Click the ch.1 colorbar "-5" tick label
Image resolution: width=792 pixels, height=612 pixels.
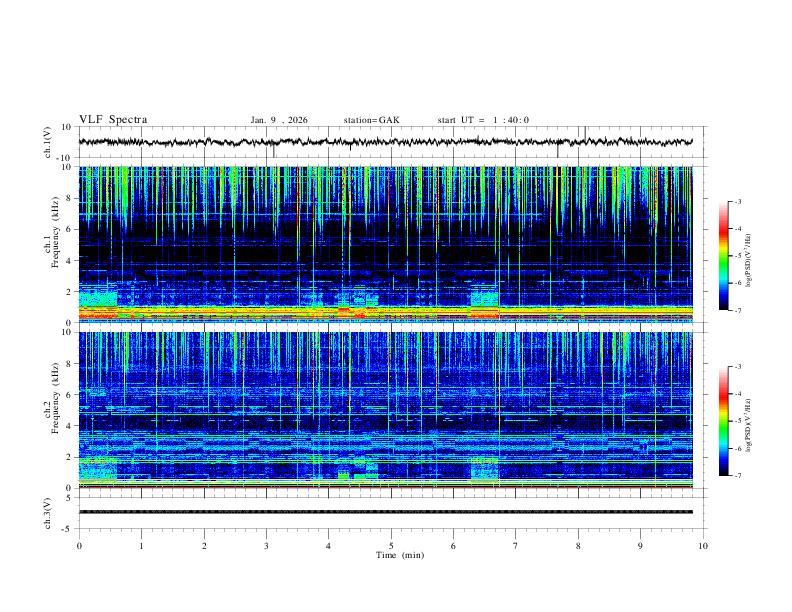(737, 256)
